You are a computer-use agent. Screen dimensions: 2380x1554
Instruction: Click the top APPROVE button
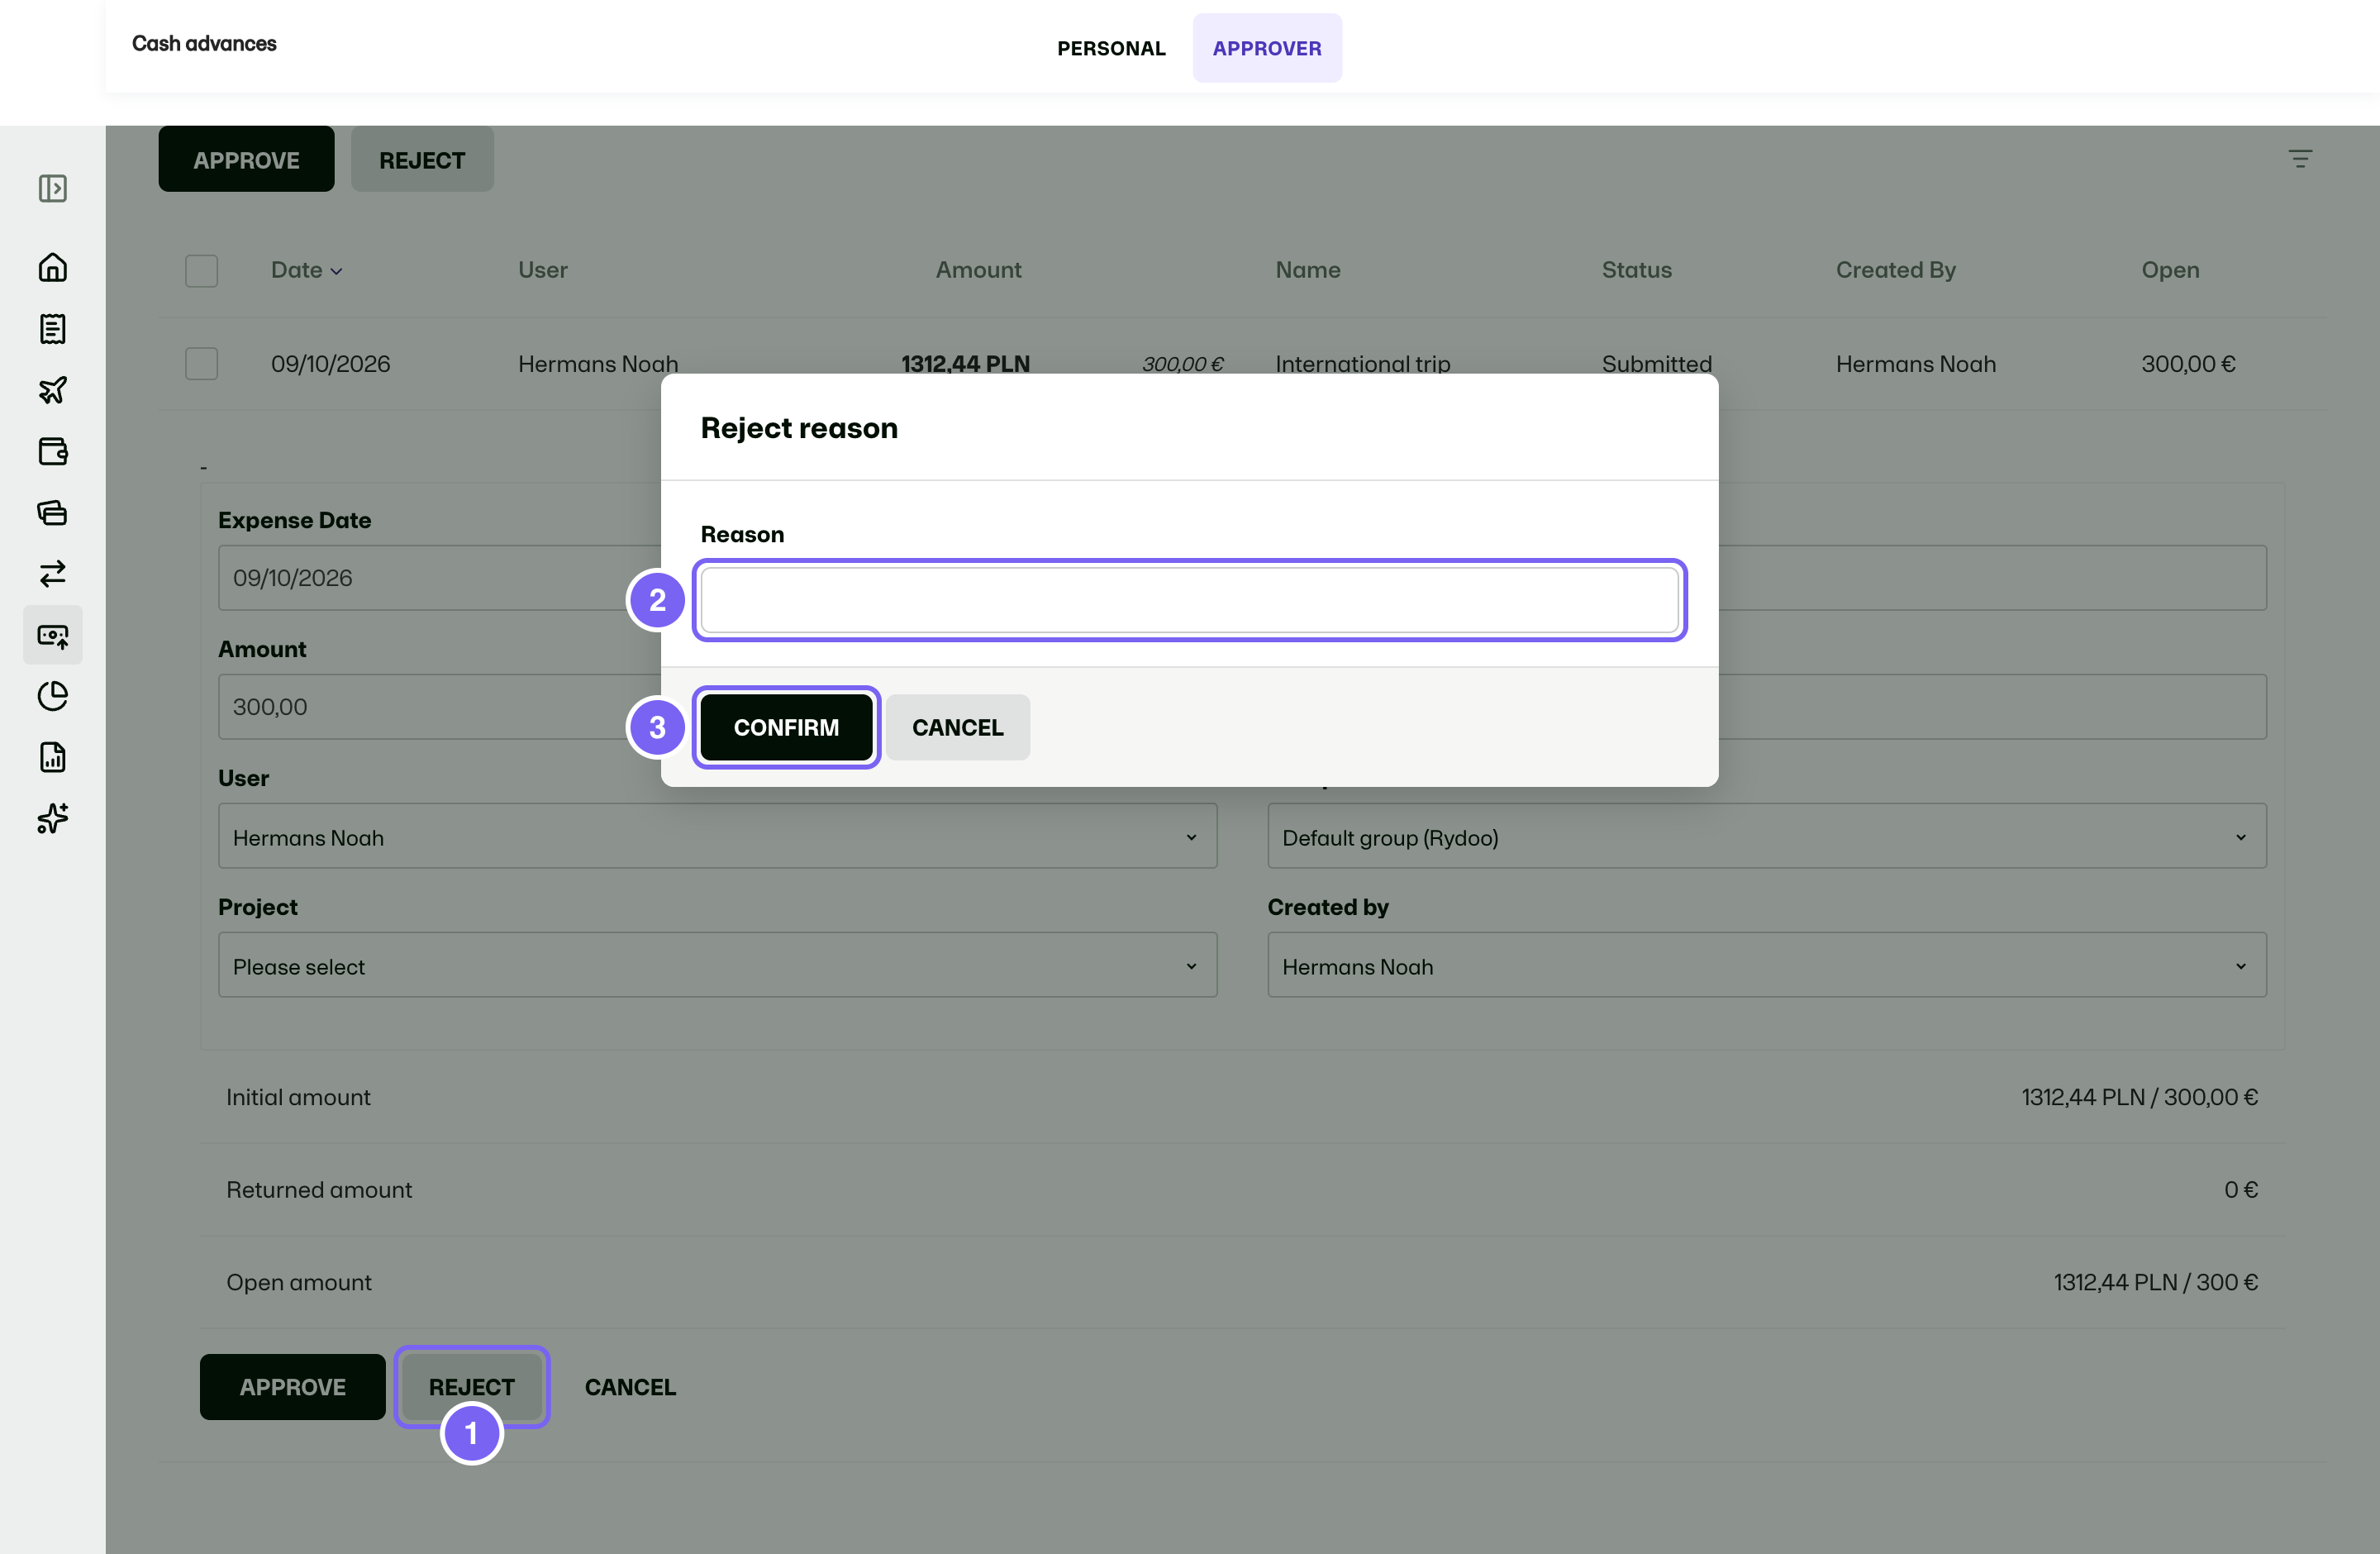[x=246, y=159]
